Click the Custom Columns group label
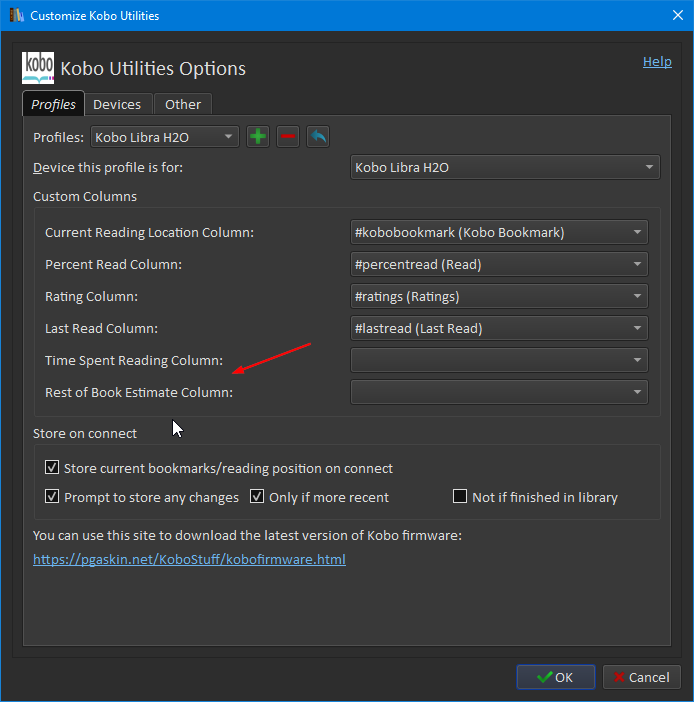 (85, 197)
